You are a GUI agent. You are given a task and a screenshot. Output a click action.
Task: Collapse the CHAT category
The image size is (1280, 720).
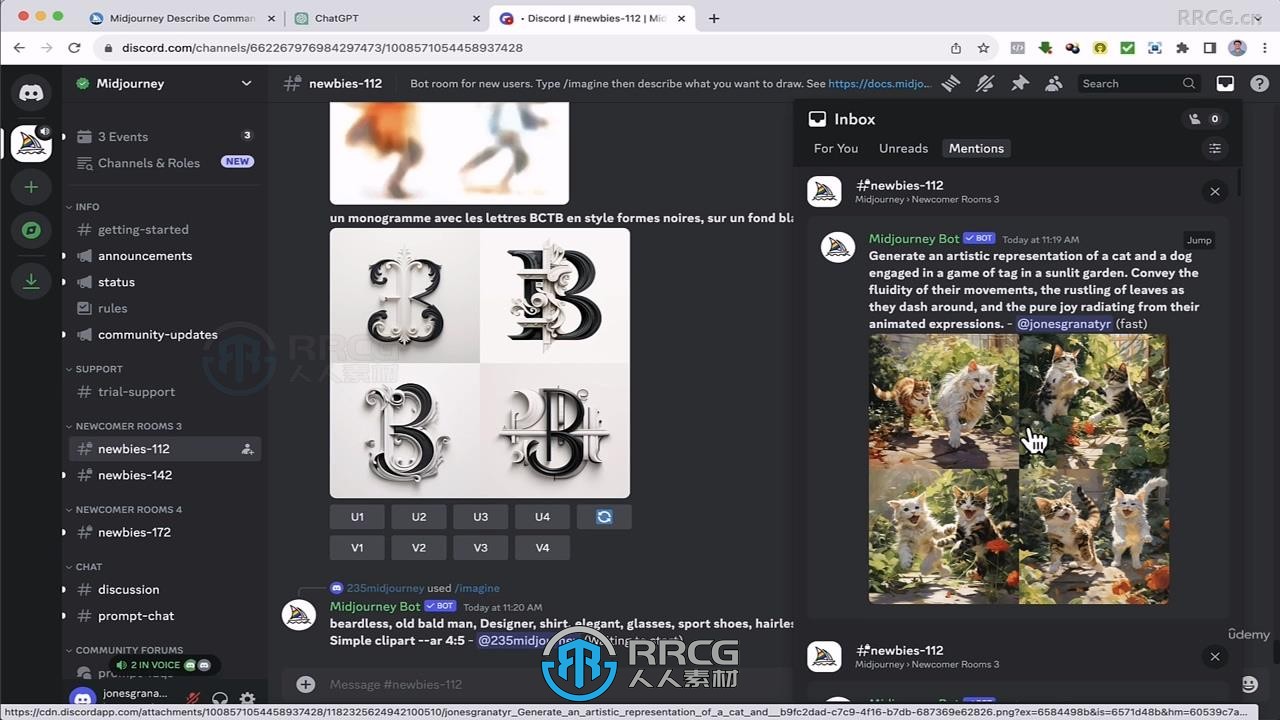[84, 567]
